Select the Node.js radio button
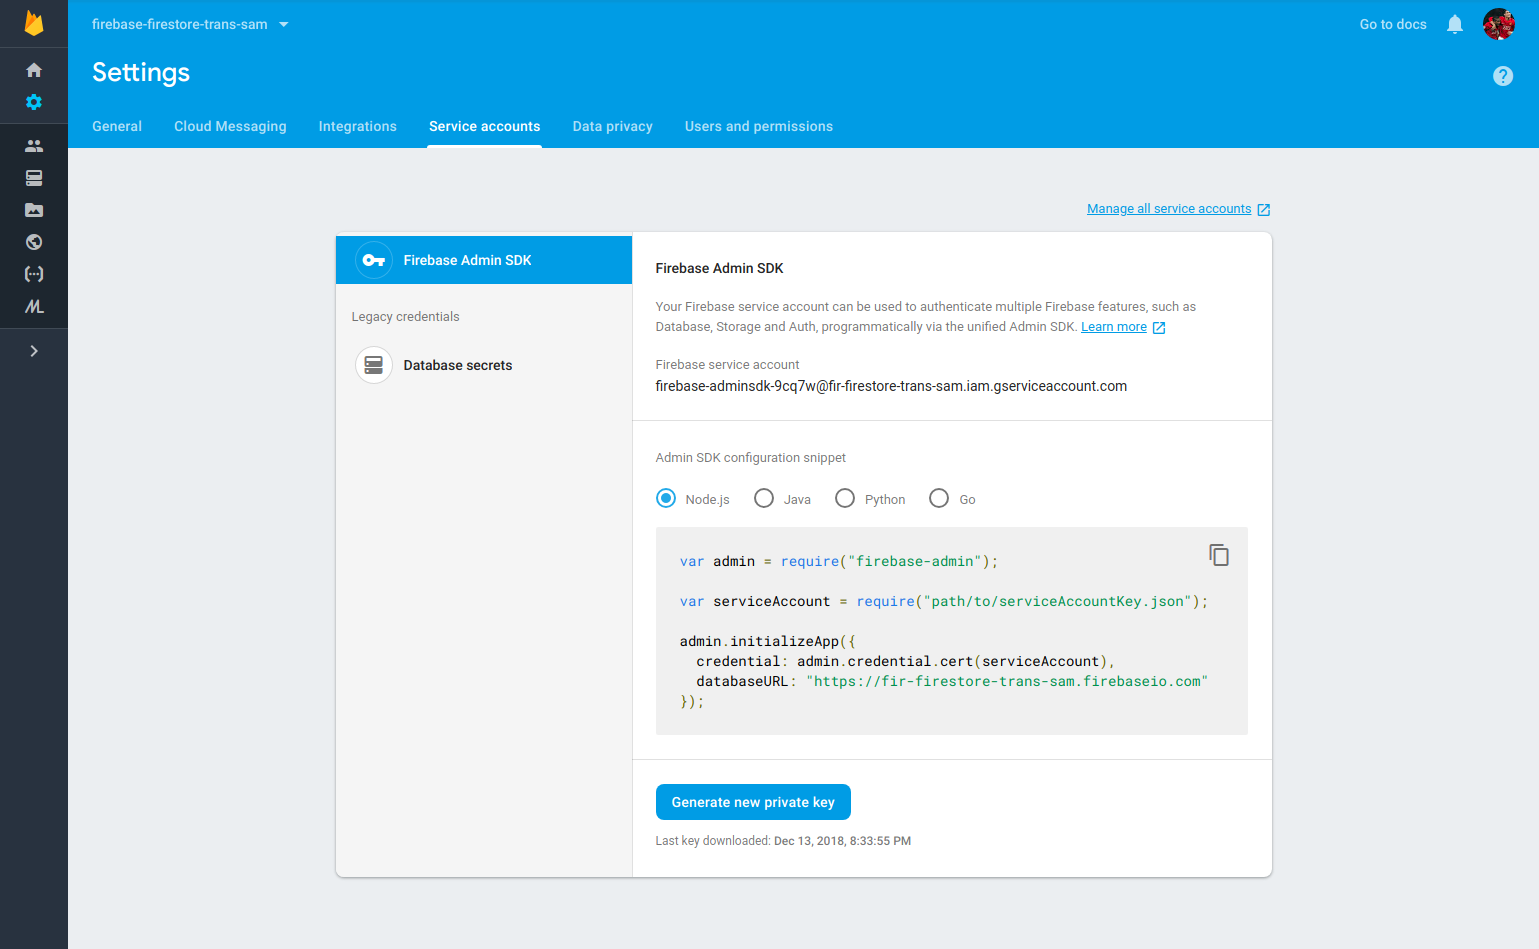1539x949 pixels. point(666,498)
